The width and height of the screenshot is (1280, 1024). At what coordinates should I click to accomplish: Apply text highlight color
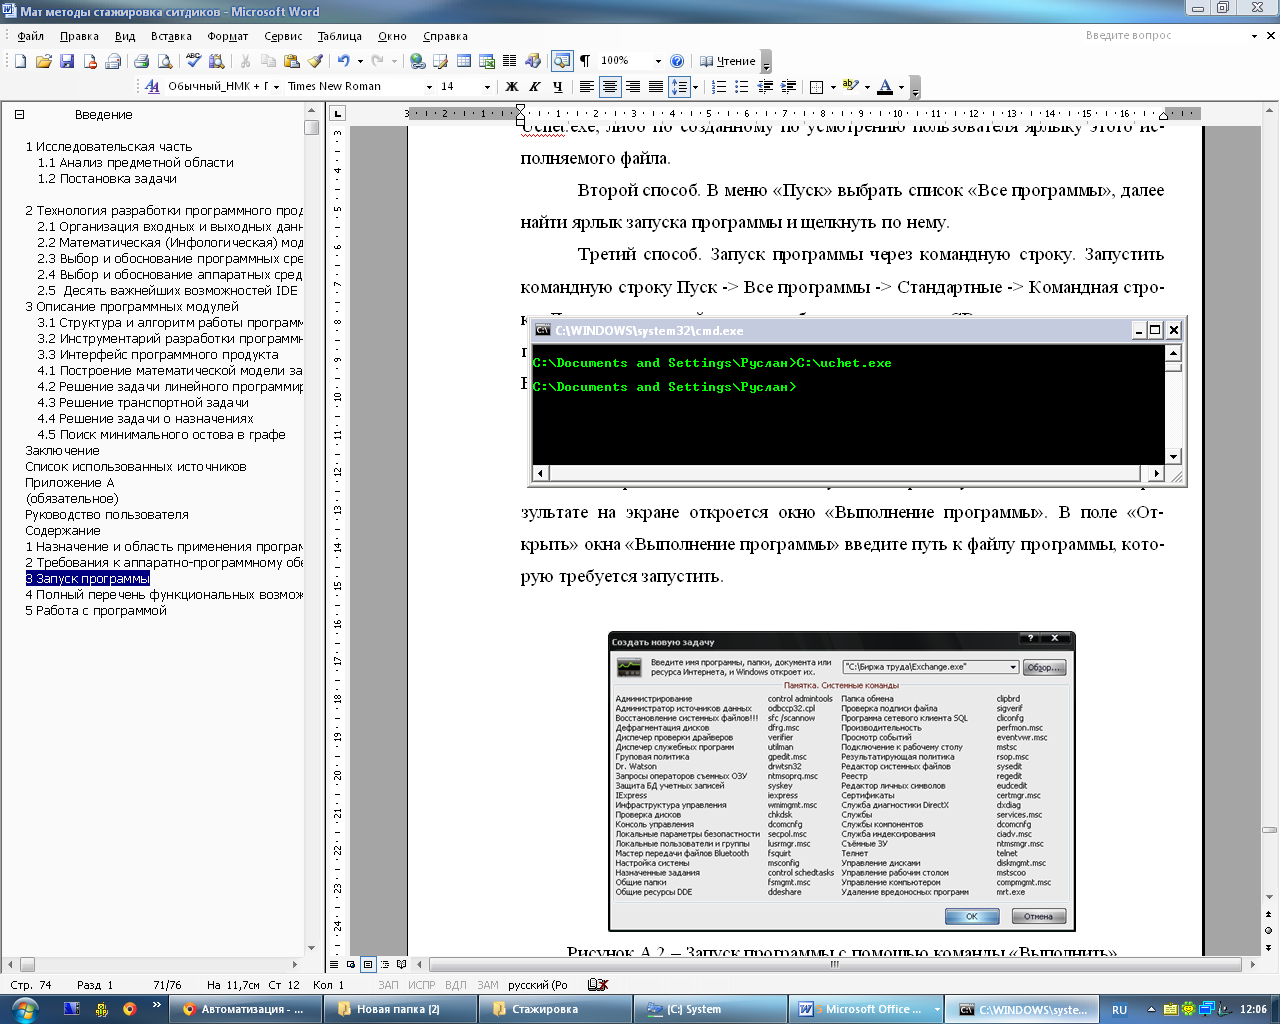[x=850, y=87]
